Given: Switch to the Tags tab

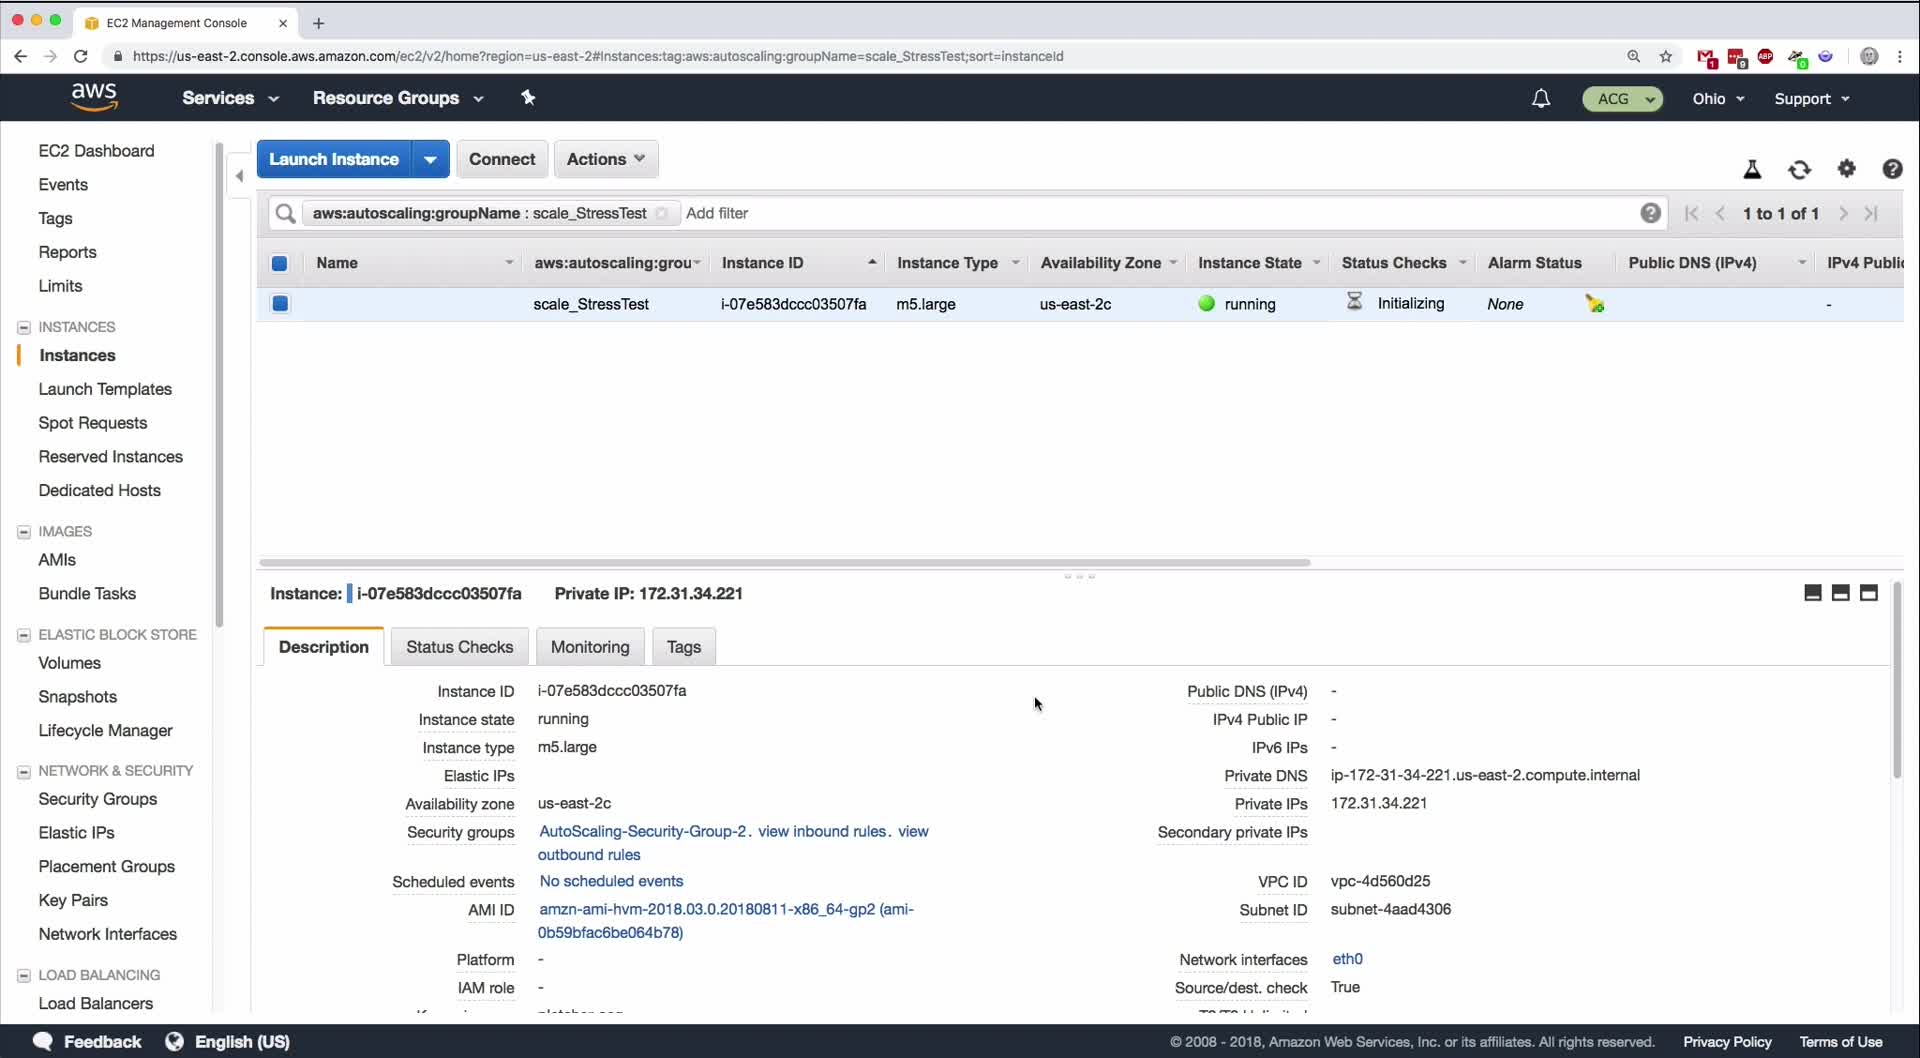Looking at the screenshot, I should [684, 647].
